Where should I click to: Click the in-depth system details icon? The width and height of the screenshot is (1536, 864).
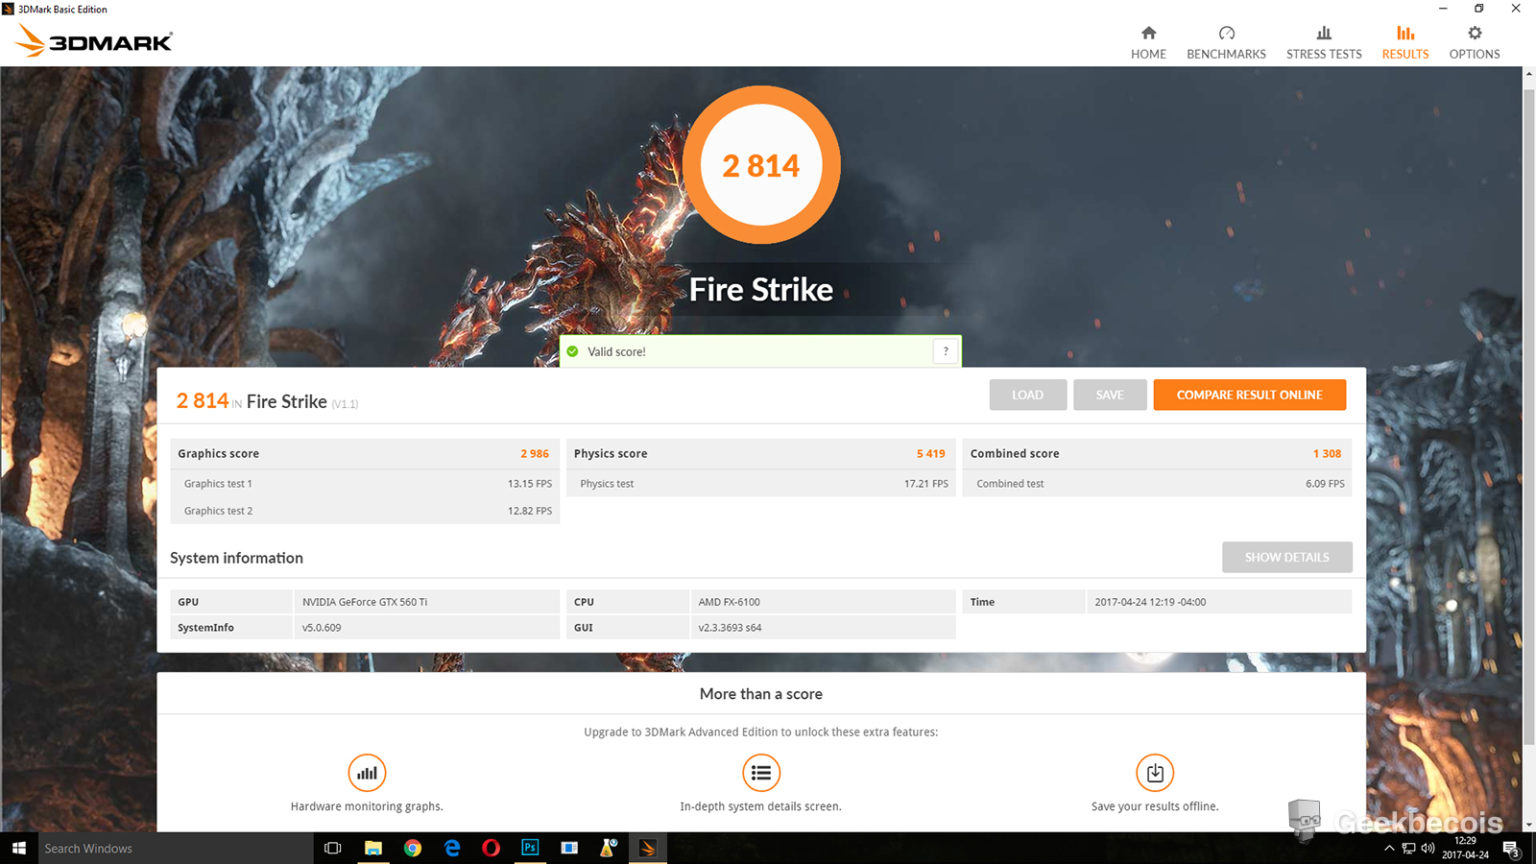tap(761, 773)
